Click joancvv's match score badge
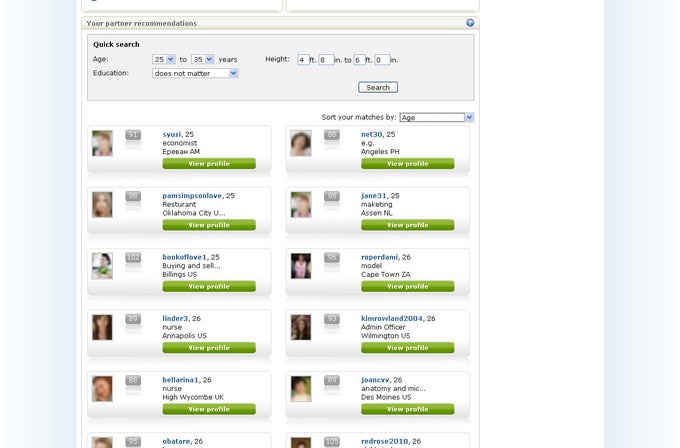The width and height of the screenshot is (680, 448). (x=332, y=380)
